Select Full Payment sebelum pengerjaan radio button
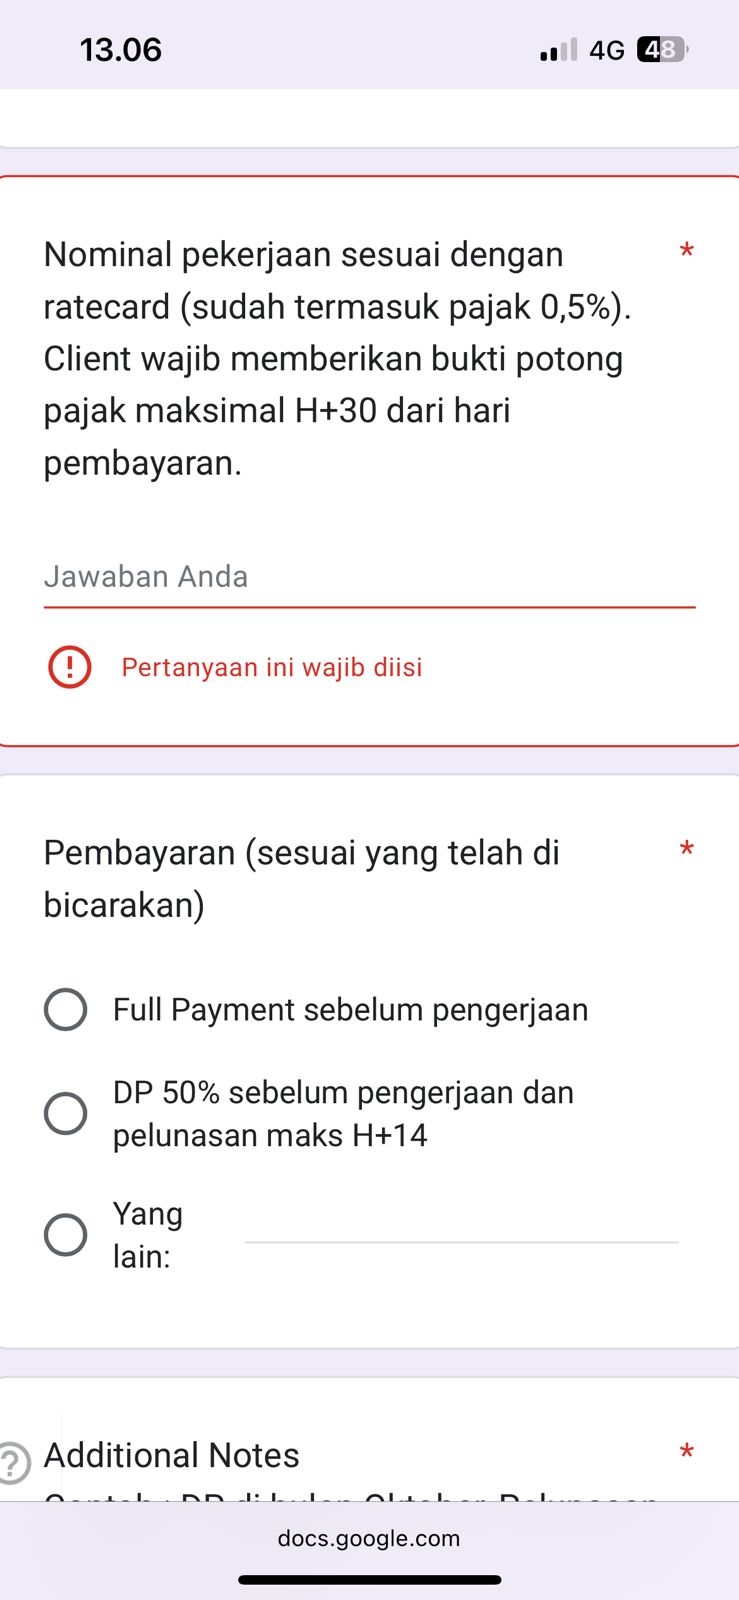Viewport: 739px width, 1600px height. 66,1009
